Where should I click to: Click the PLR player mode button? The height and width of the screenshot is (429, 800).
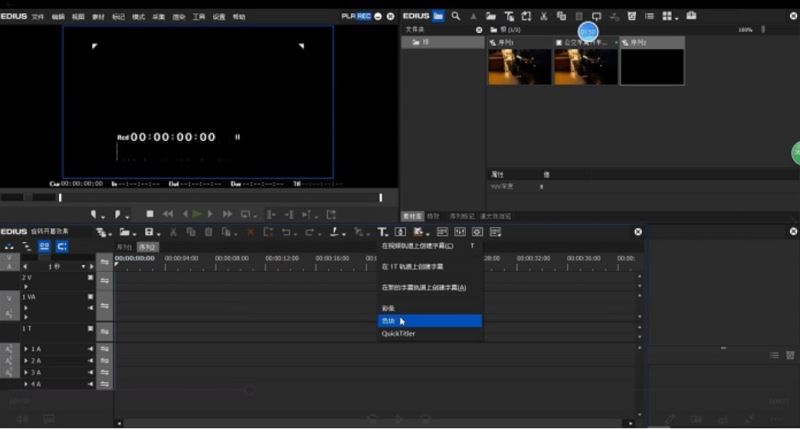tap(348, 16)
